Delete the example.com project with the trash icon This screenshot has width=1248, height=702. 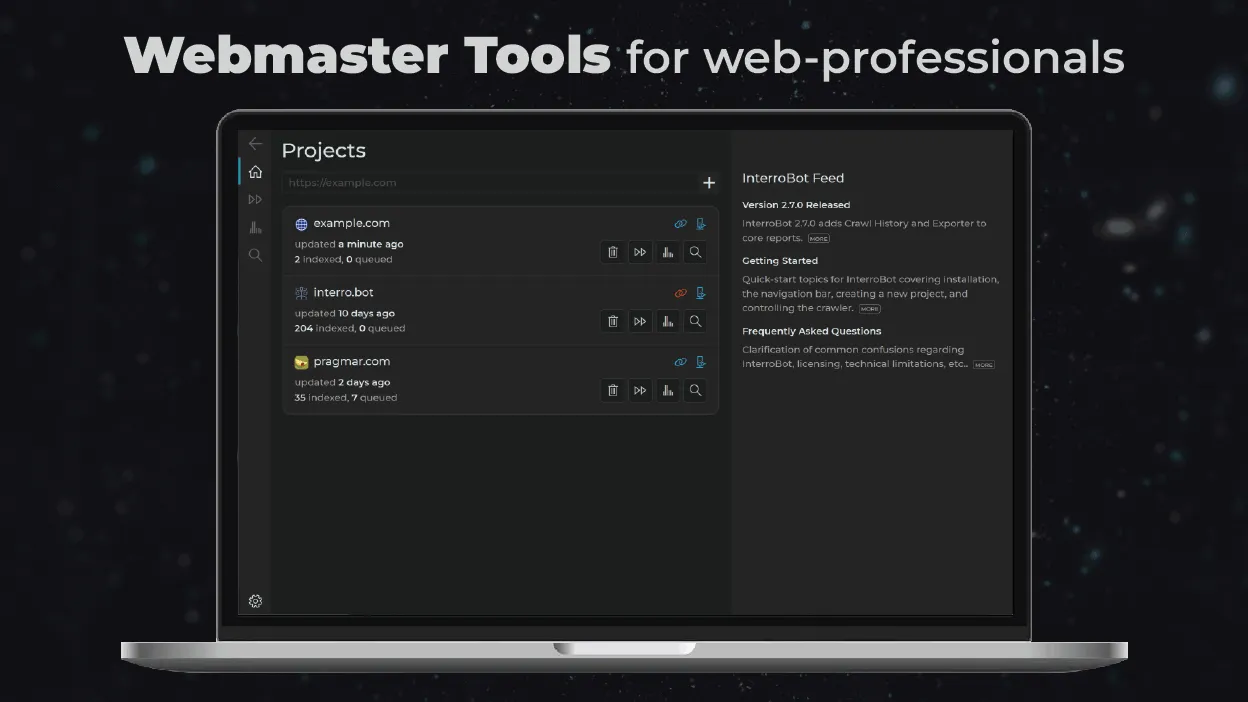pyautogui.click(x=613, y=252)
